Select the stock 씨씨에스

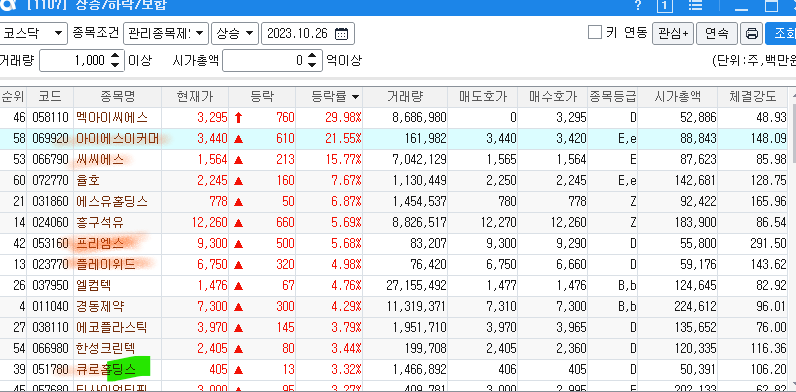click(100, 159)
